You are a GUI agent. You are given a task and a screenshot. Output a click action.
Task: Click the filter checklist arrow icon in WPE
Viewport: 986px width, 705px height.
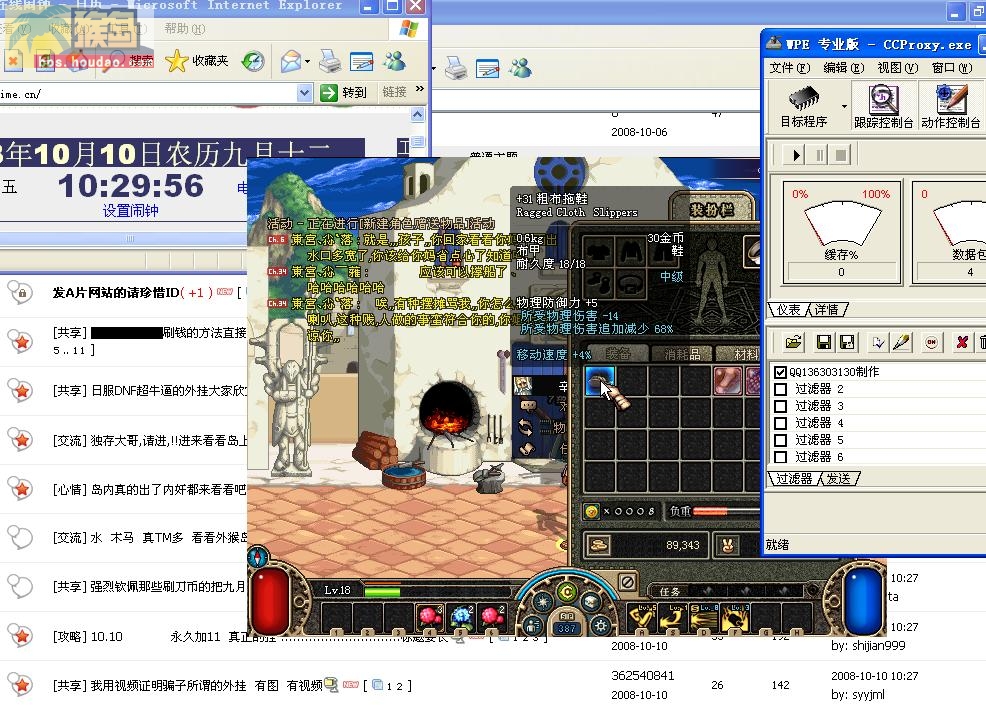(x=878, y=342)
